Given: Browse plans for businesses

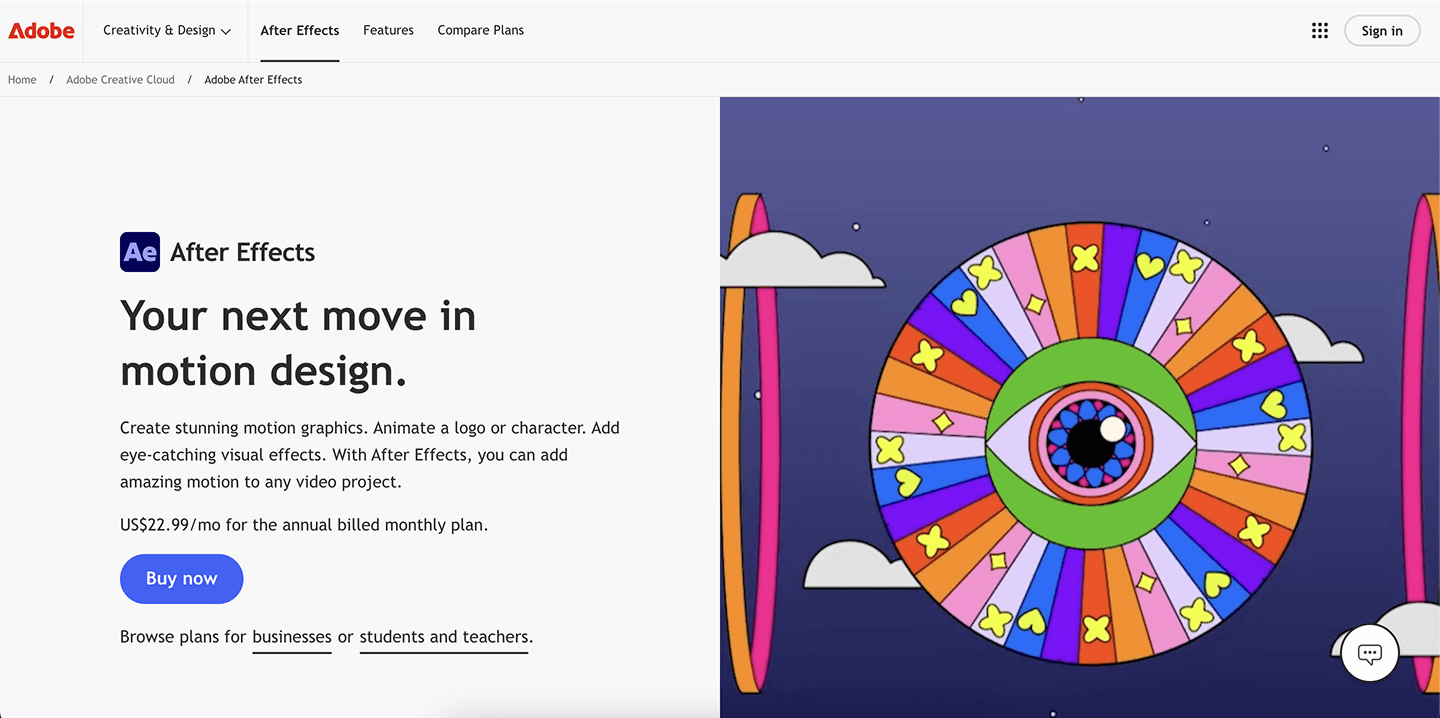Looking at the screenshot, I should pos(291,636).
